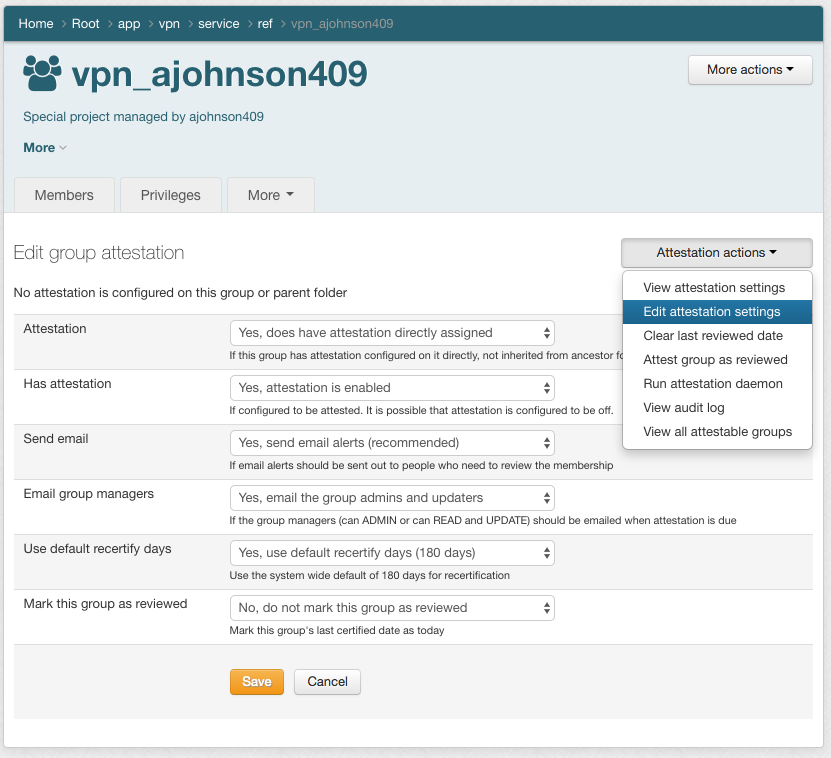
Task: Select Attest group as reviewed
Action: pos(715,360)
